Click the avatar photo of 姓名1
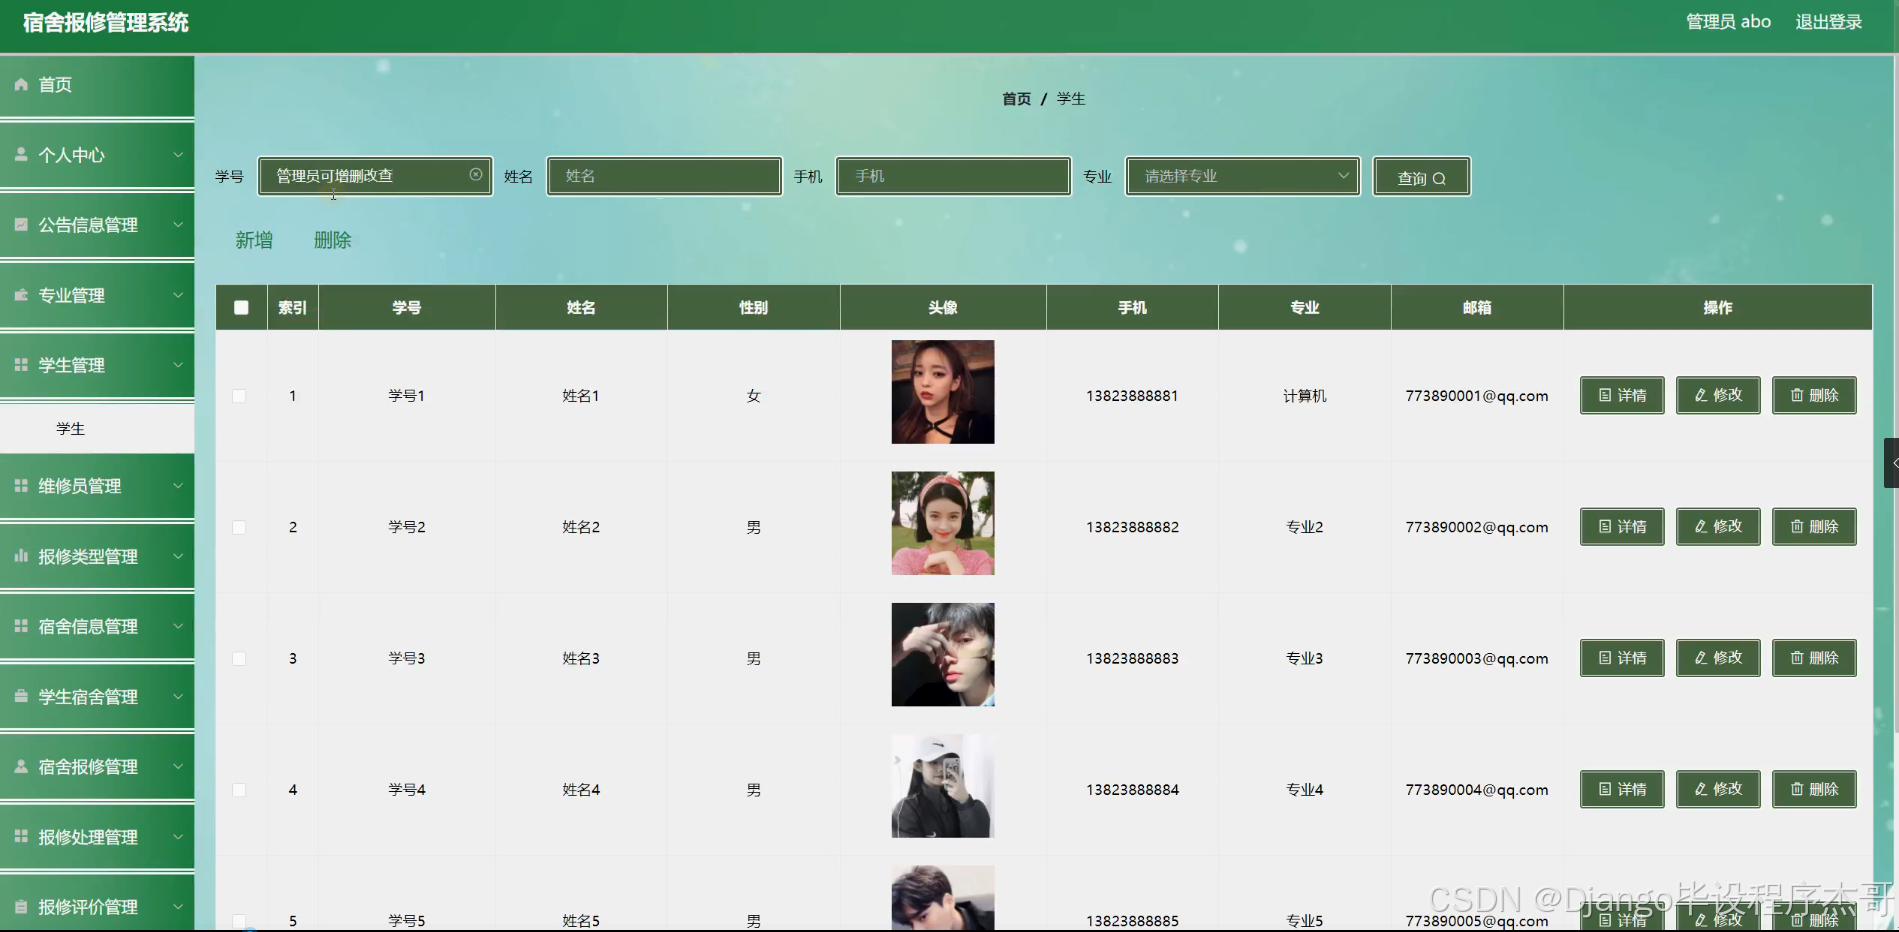This screenshot has height=932, width=1899. pos(943,392)
